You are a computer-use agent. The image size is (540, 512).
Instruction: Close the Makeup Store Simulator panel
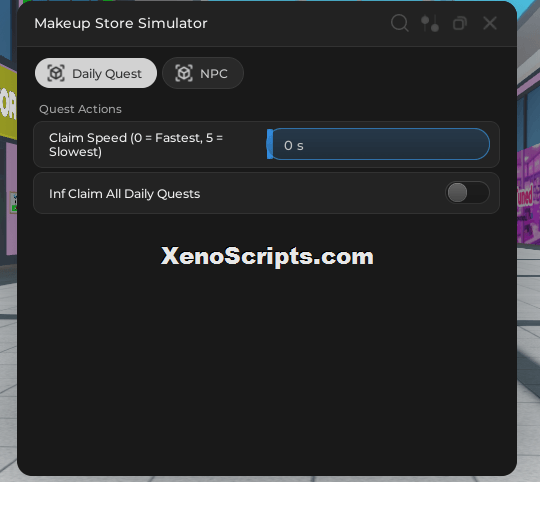click(x=490, y=23)
